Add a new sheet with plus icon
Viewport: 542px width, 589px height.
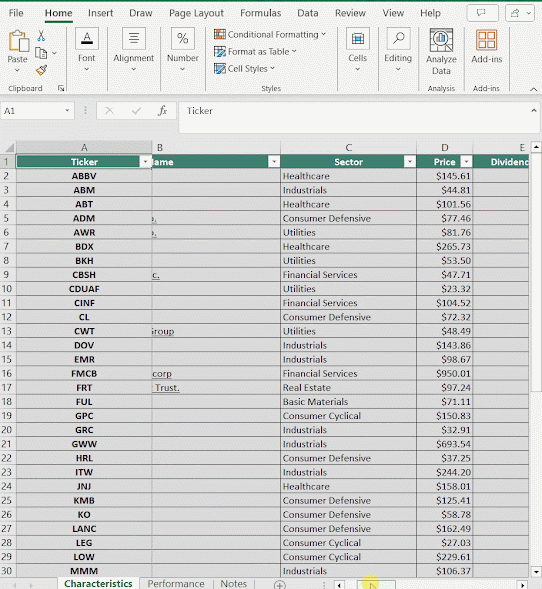coord(279,584)
